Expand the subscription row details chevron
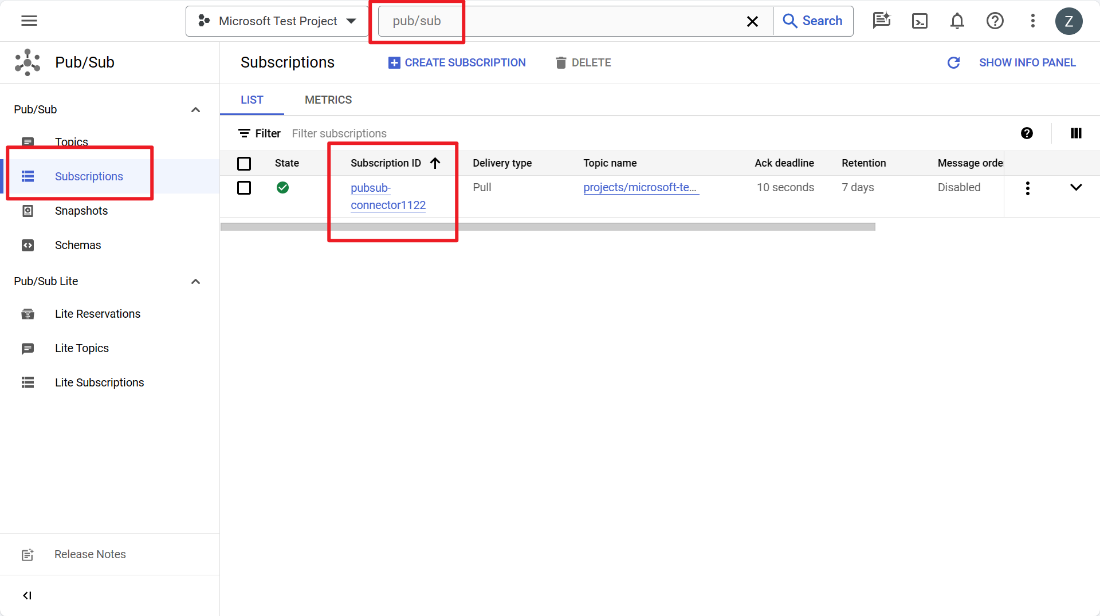 click(1076, 187)
